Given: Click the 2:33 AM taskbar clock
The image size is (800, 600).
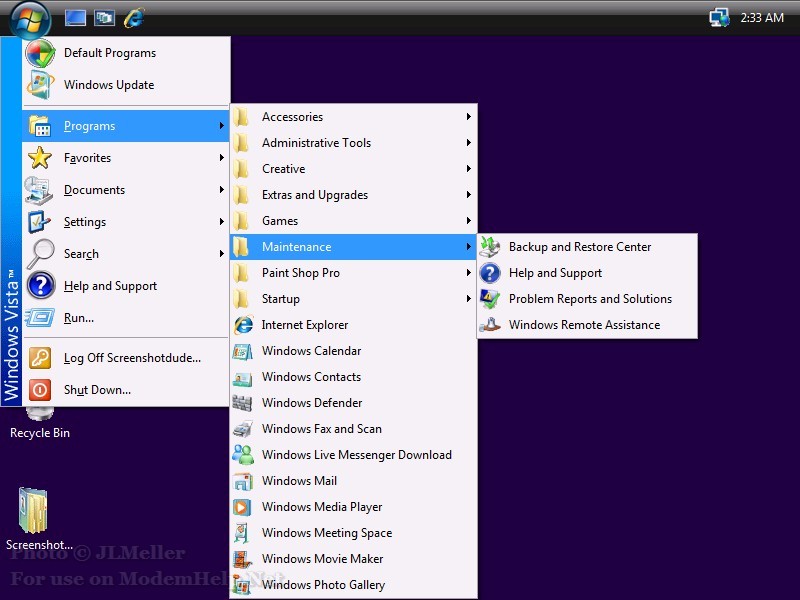Looking at the screenshot, I should click(761, 18).
